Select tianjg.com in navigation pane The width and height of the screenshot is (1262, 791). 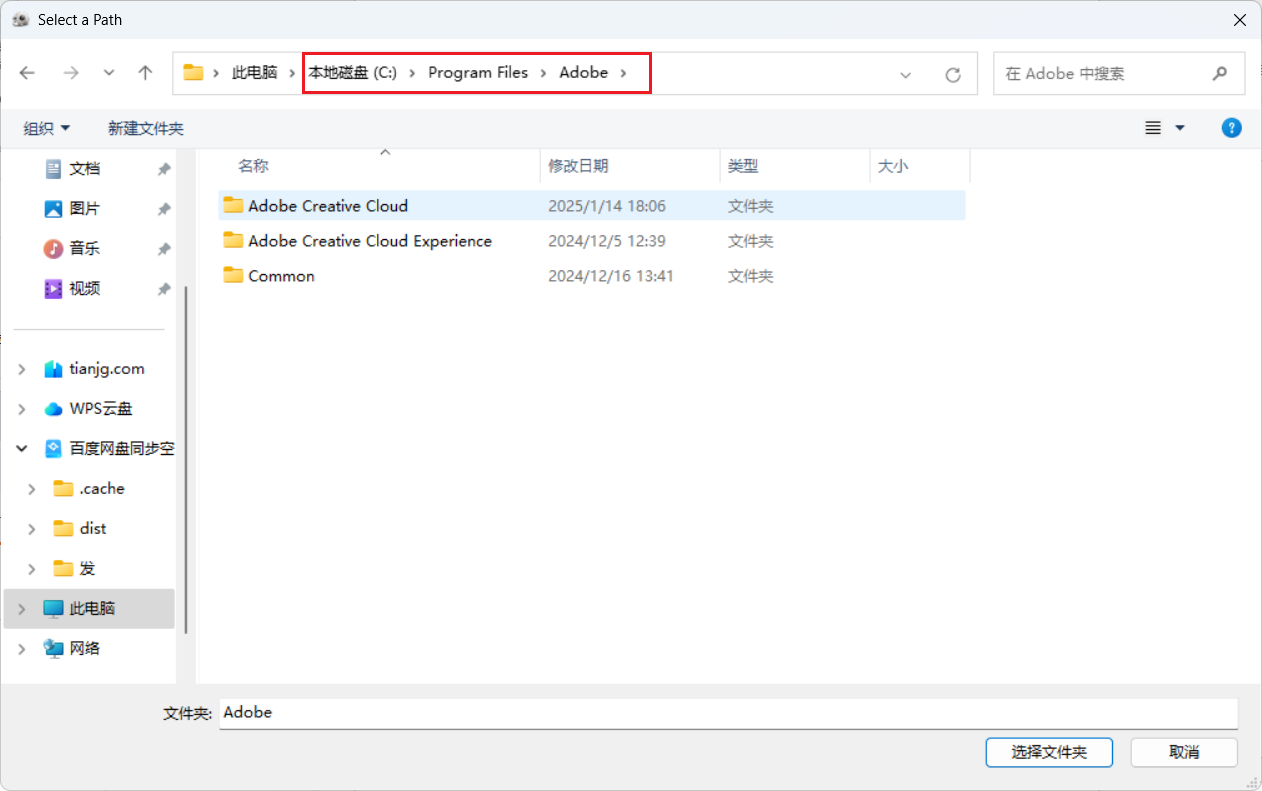tap(107, 369)
